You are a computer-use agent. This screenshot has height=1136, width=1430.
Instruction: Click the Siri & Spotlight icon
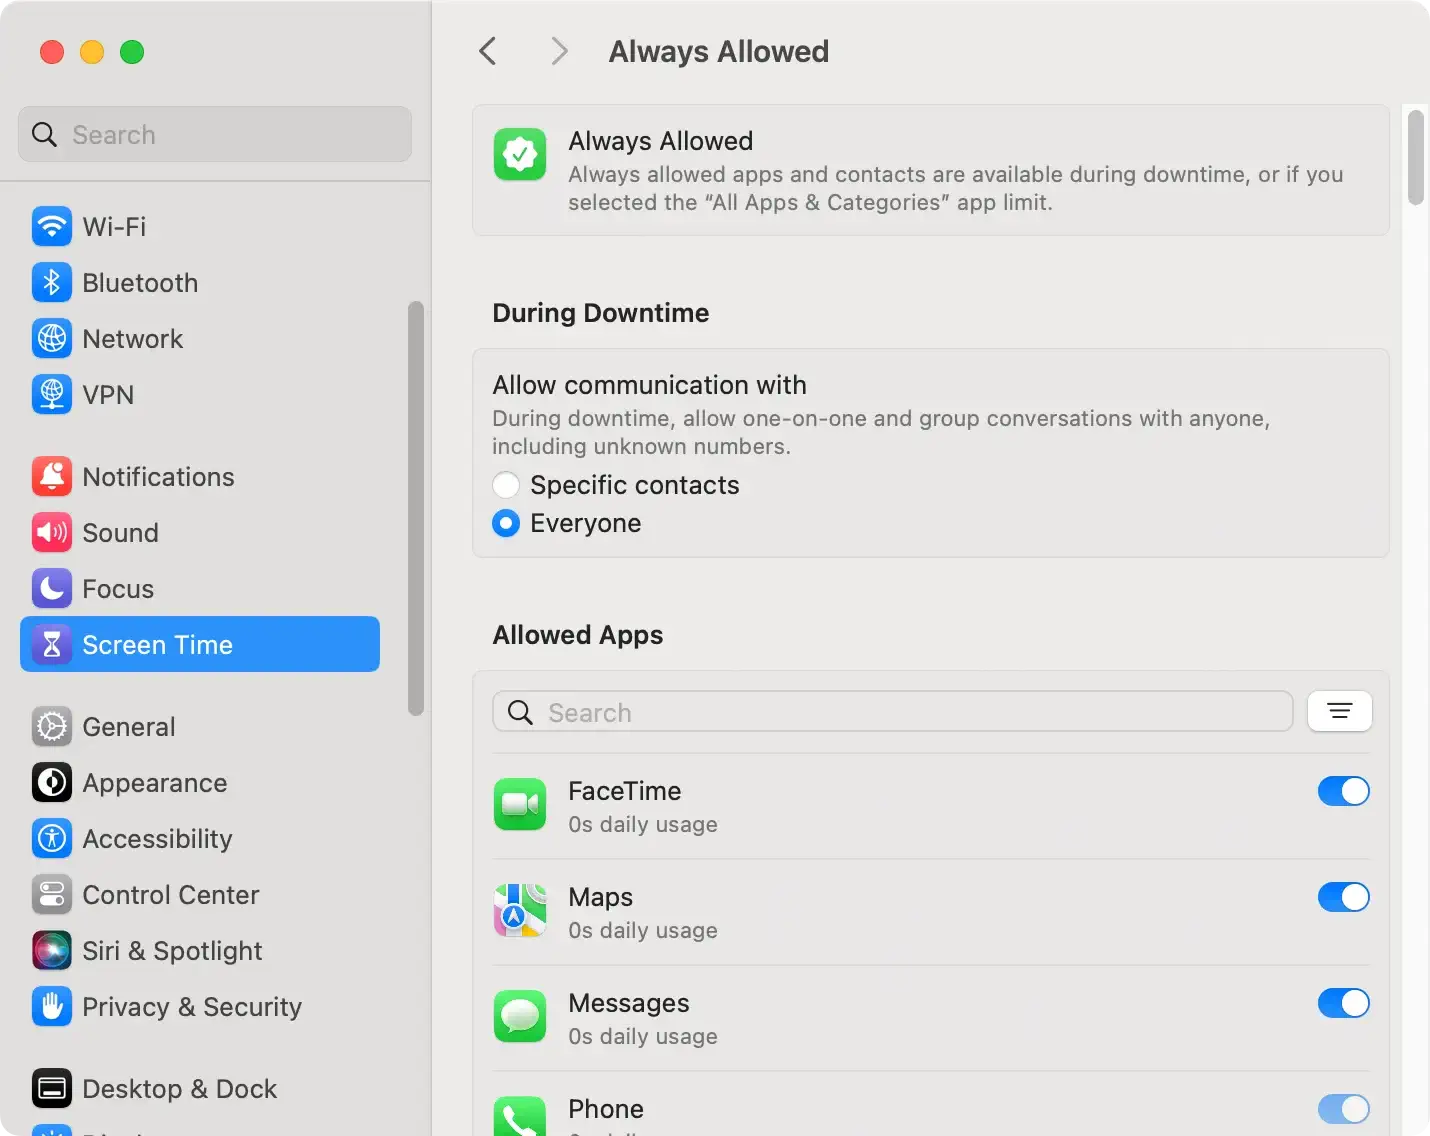point(51,951)
